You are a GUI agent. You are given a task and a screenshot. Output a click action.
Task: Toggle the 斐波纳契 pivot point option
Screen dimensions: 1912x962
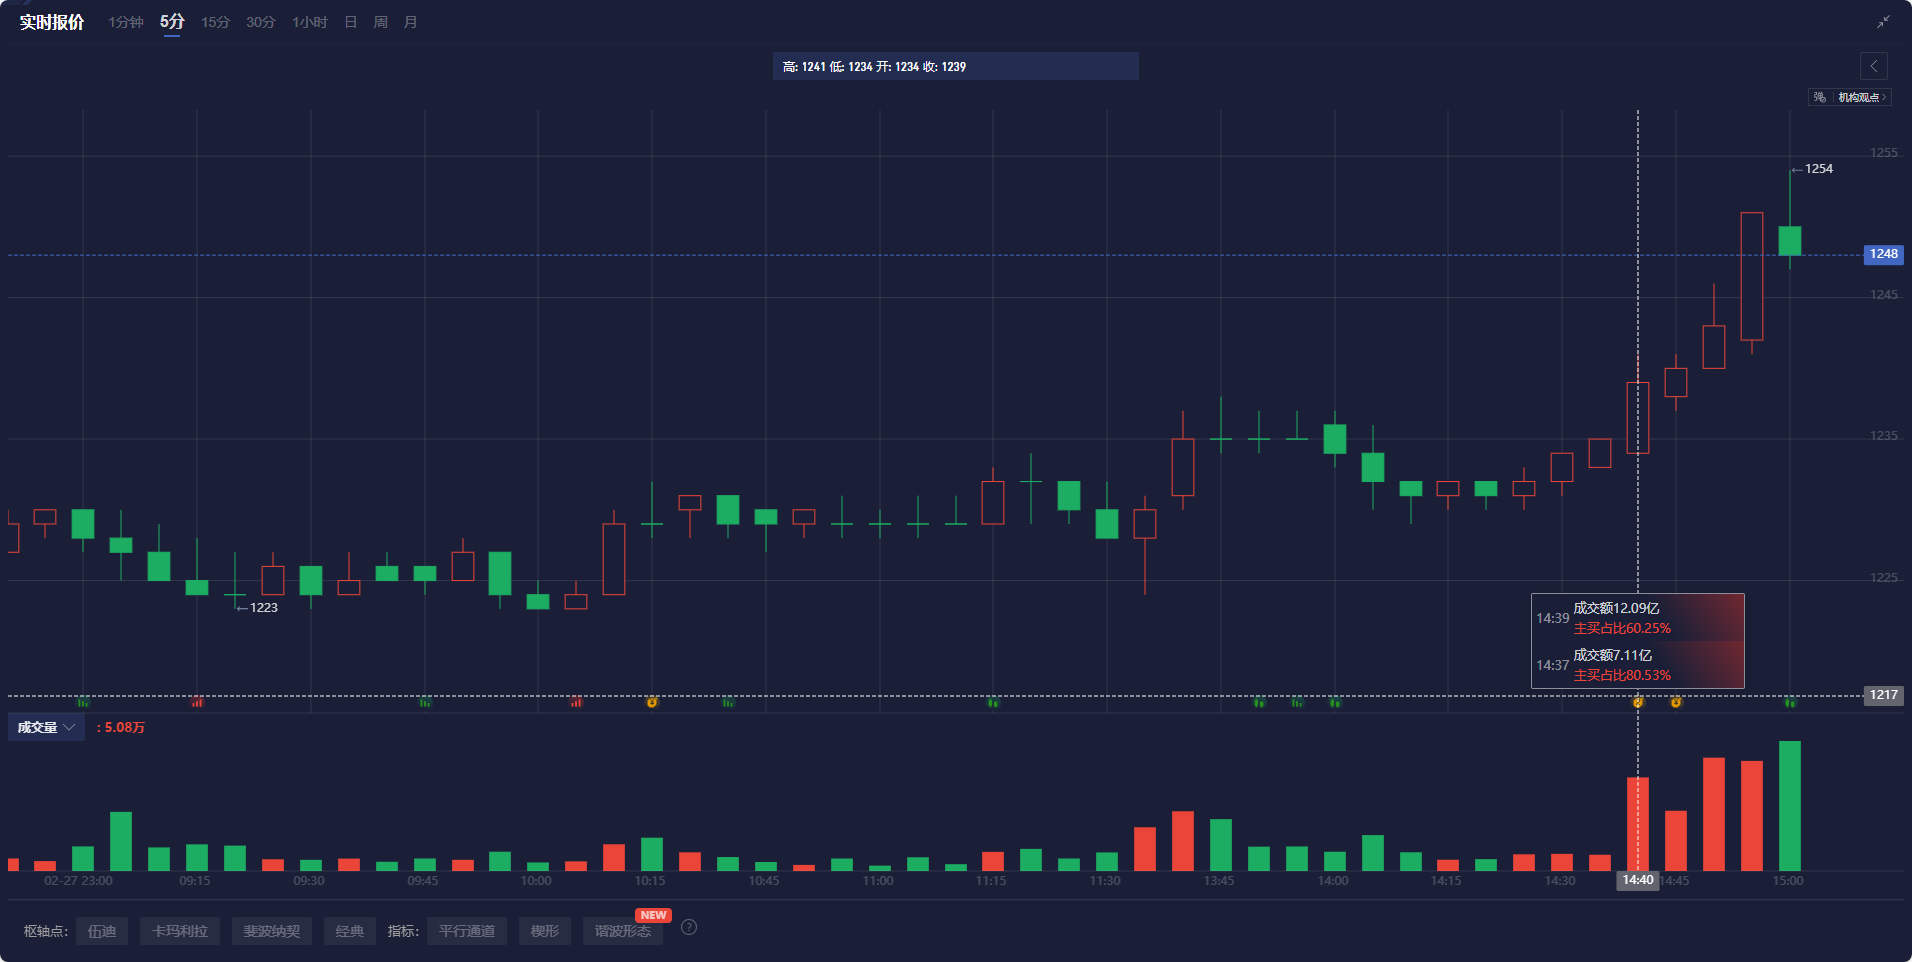tap(272, 930)
